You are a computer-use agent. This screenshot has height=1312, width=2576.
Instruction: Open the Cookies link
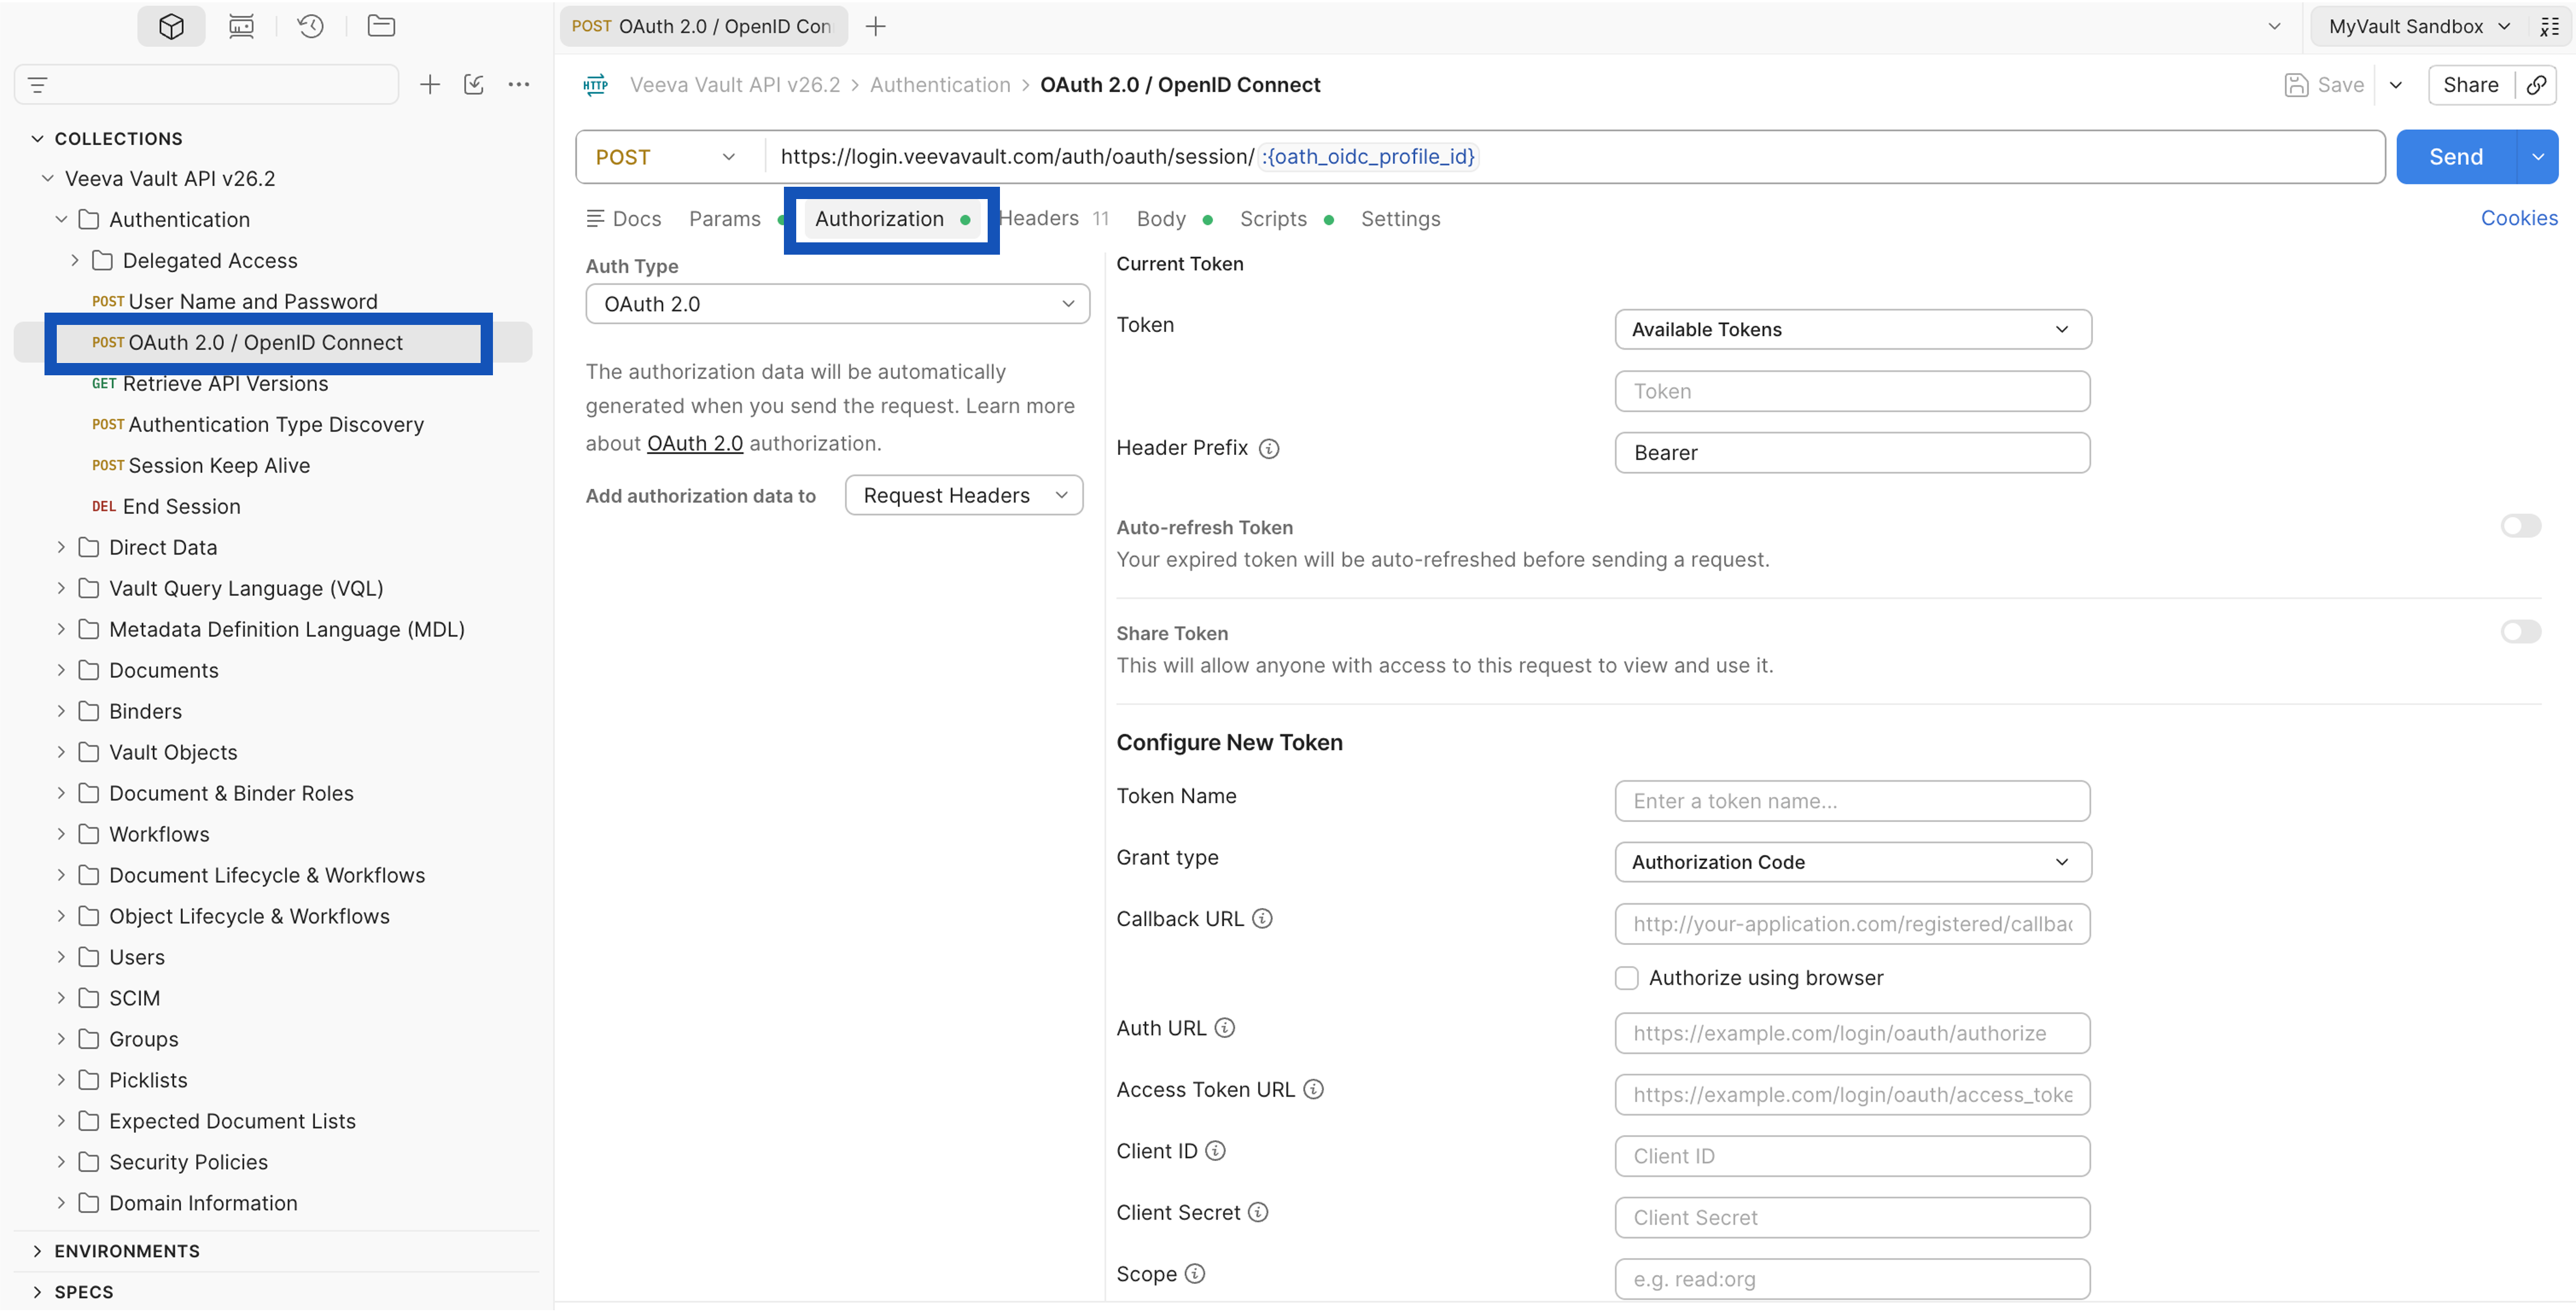(x=2518, y=218)
